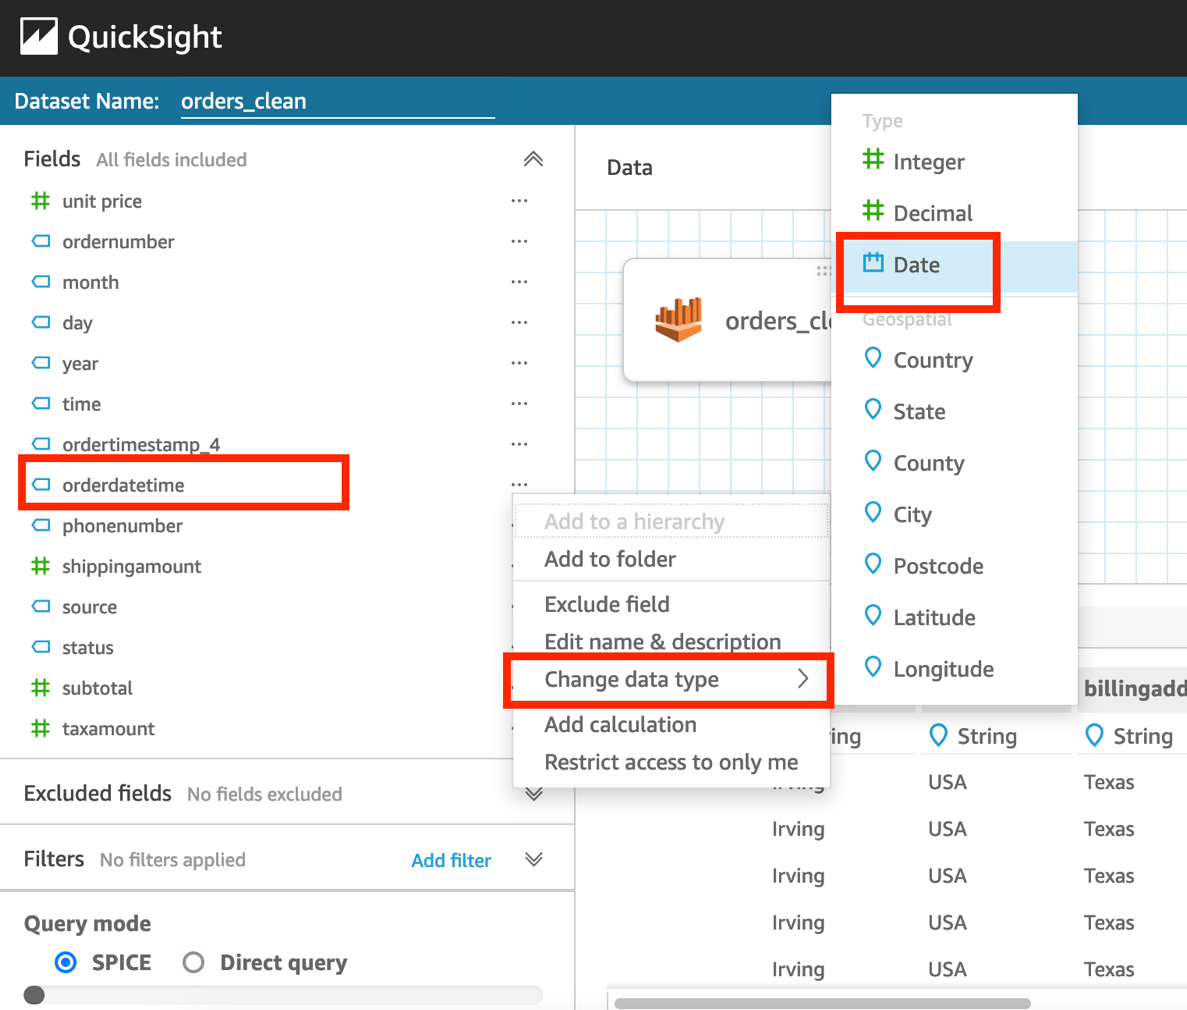Screen dimensions: 1187x1010
Task: Open options ellipsis for month field
Action: [x=519, y=282]
